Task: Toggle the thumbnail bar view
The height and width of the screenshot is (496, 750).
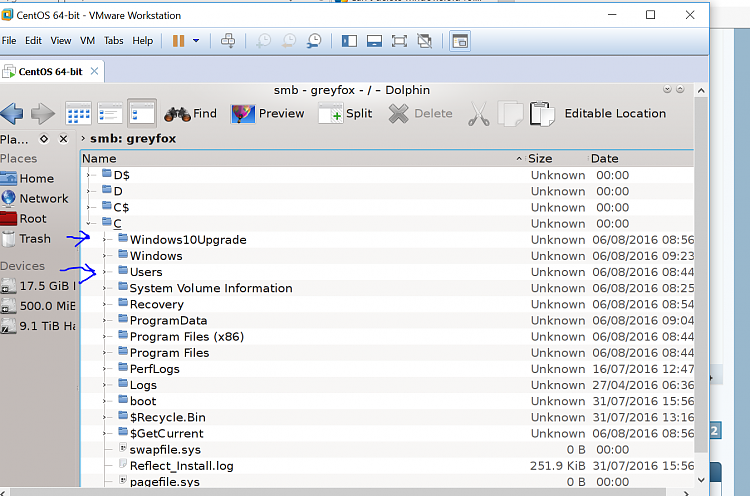Action: 374,41
